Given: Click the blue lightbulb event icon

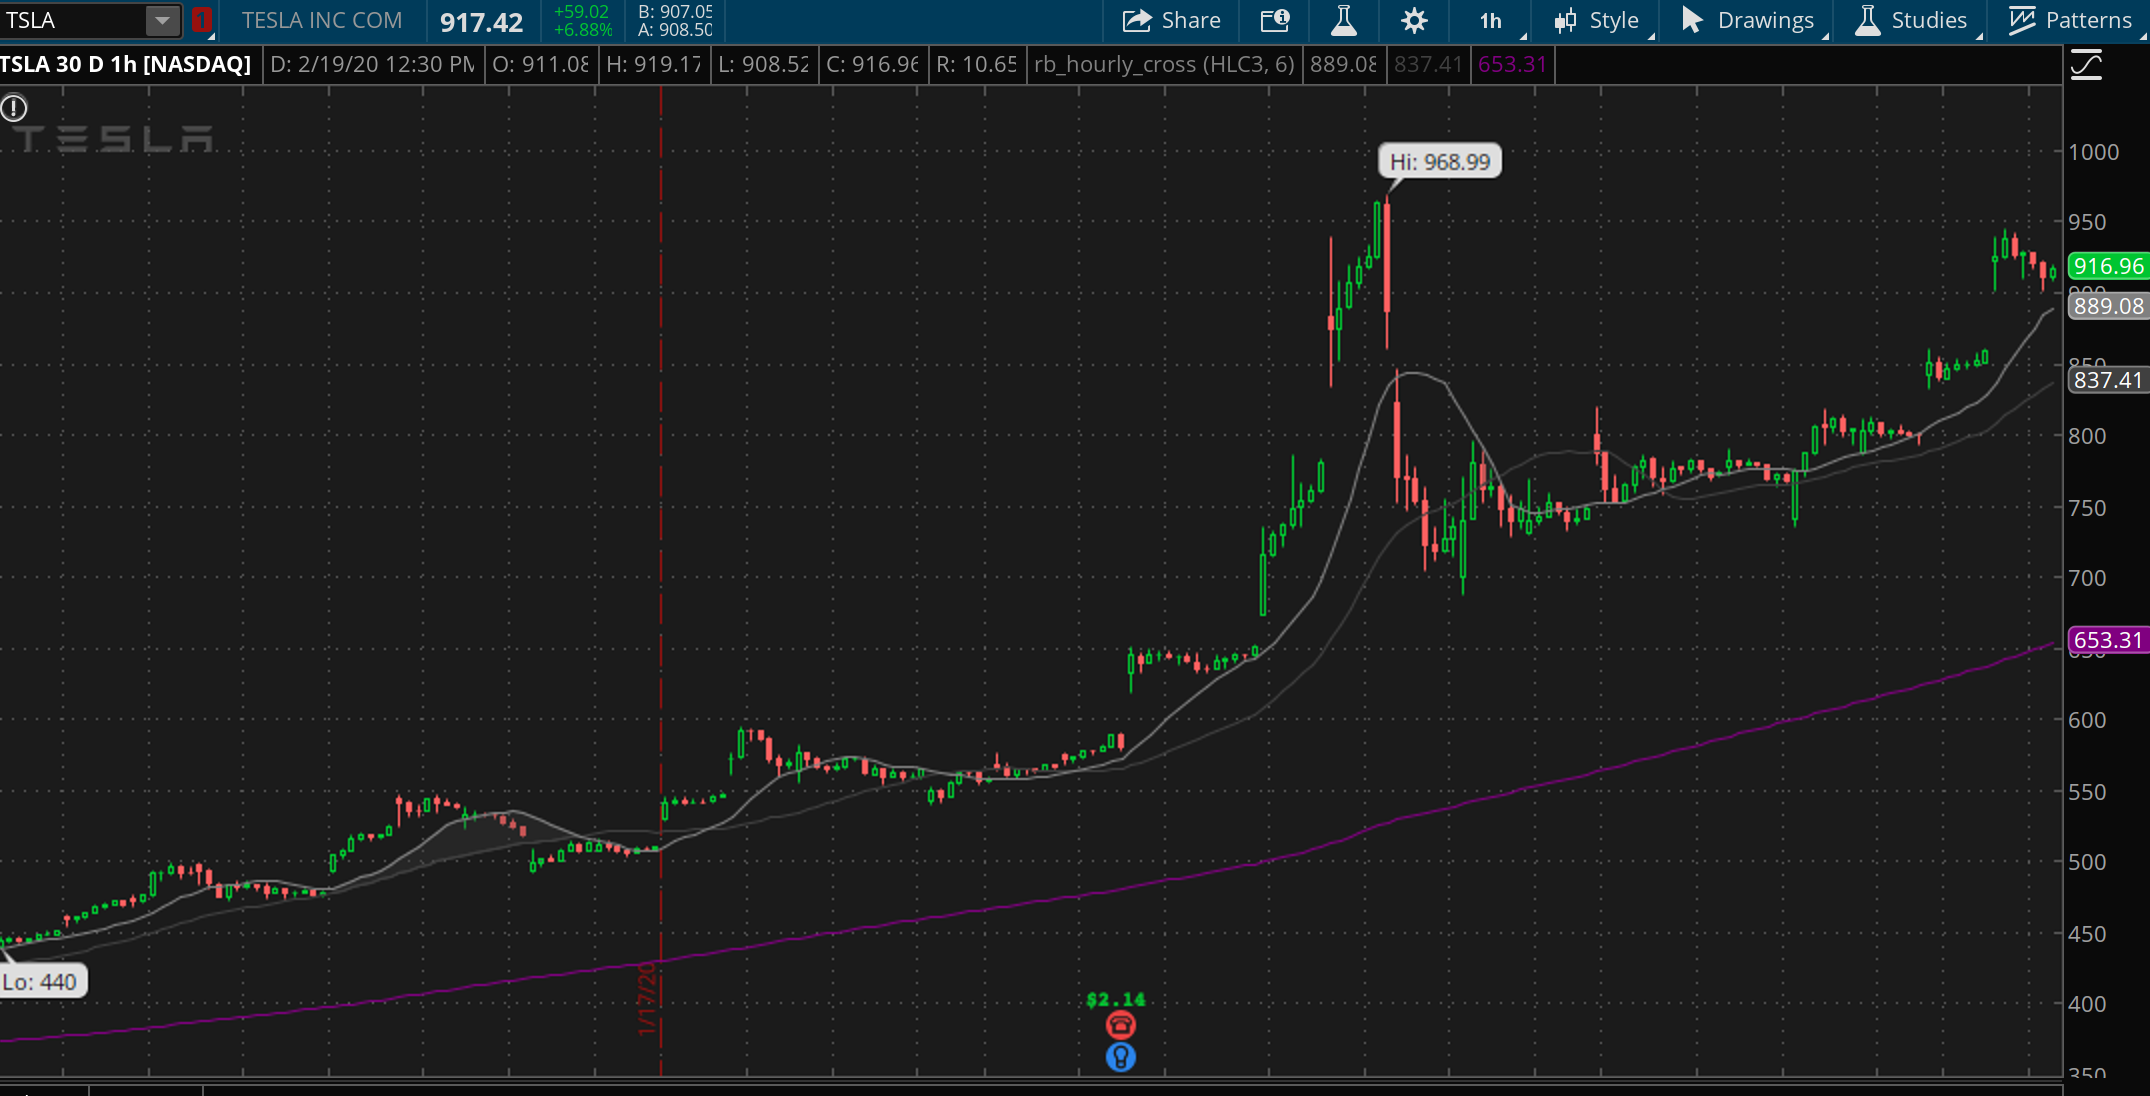Looking at the screenshot, I should (x=1121, y=1057).
